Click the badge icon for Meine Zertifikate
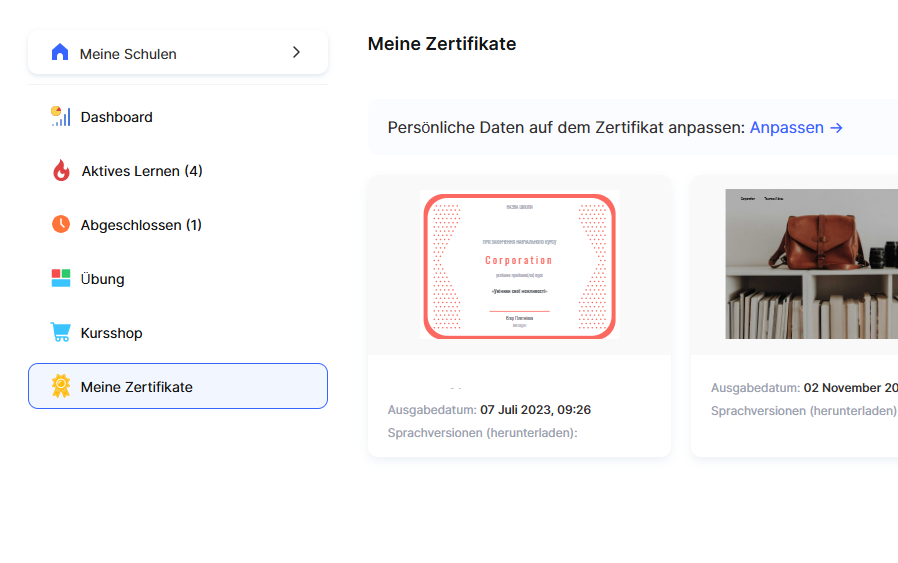Screen dimensions: 898x563 [x=61, y=387]
